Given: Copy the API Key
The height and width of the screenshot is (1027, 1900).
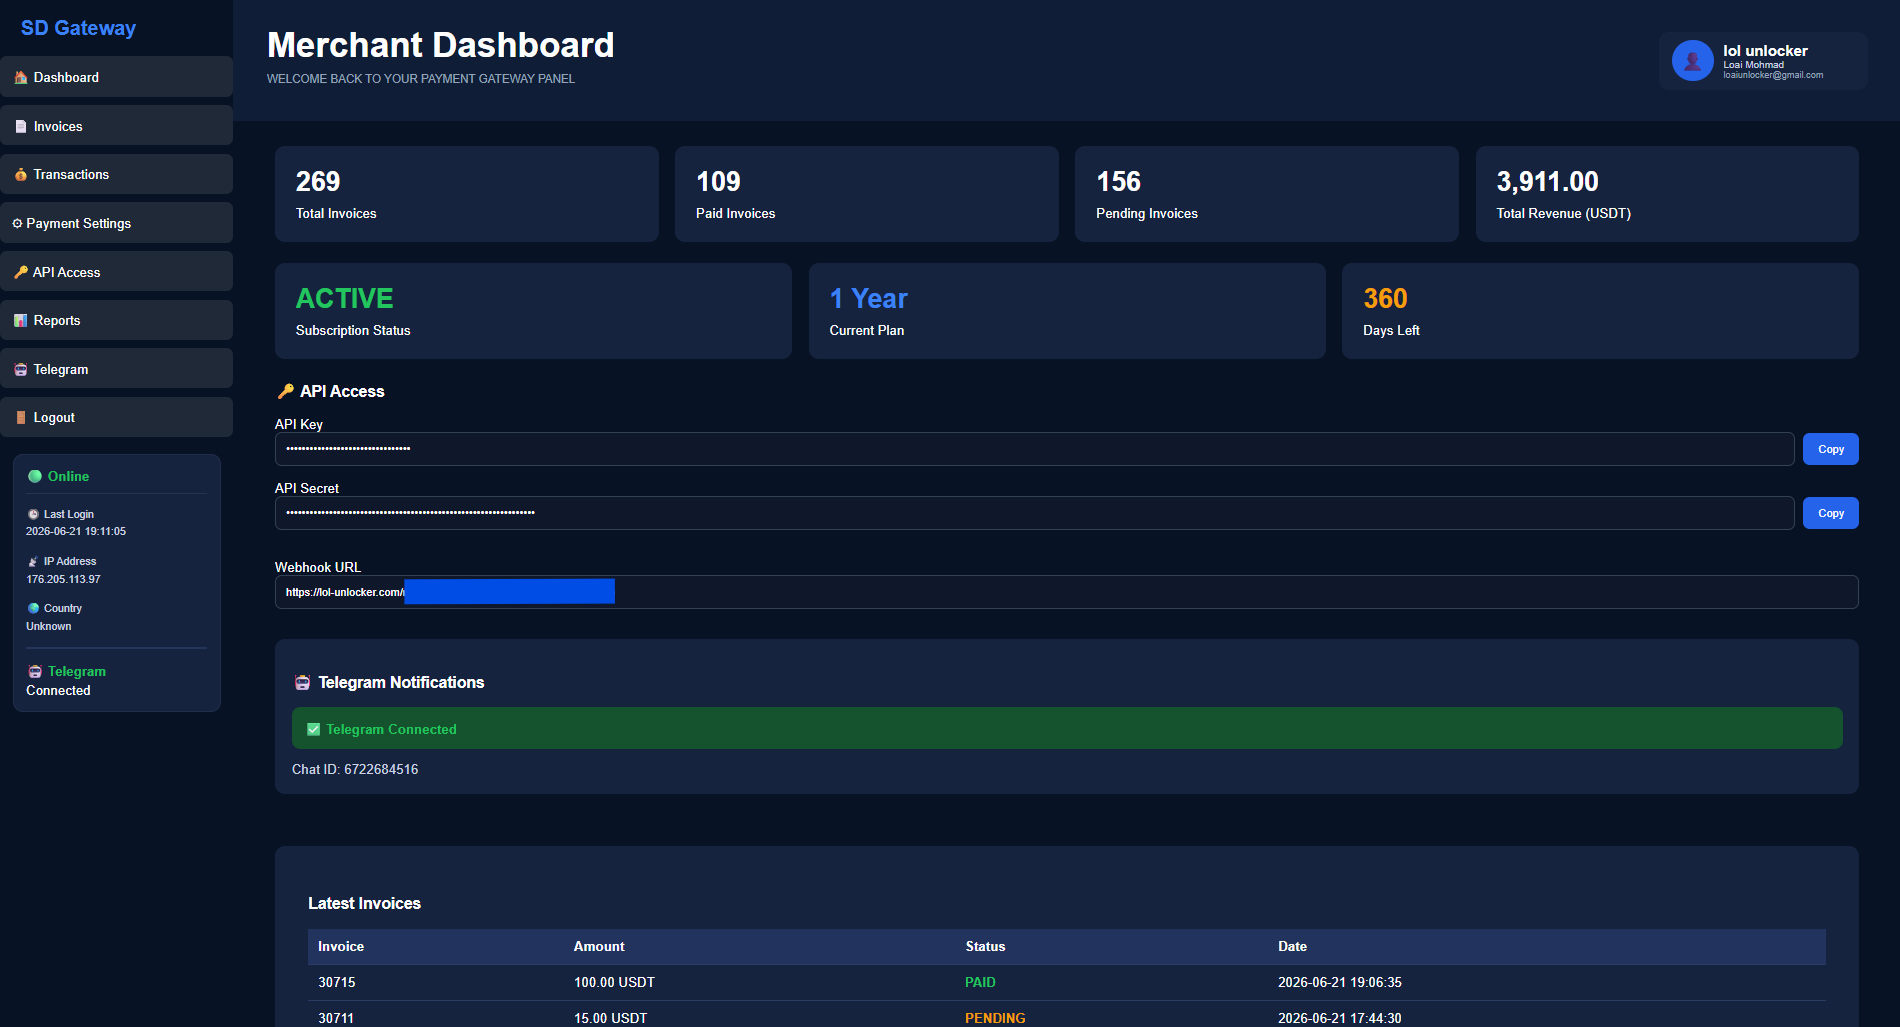Looking at the screenshot, I should 1830,449.
